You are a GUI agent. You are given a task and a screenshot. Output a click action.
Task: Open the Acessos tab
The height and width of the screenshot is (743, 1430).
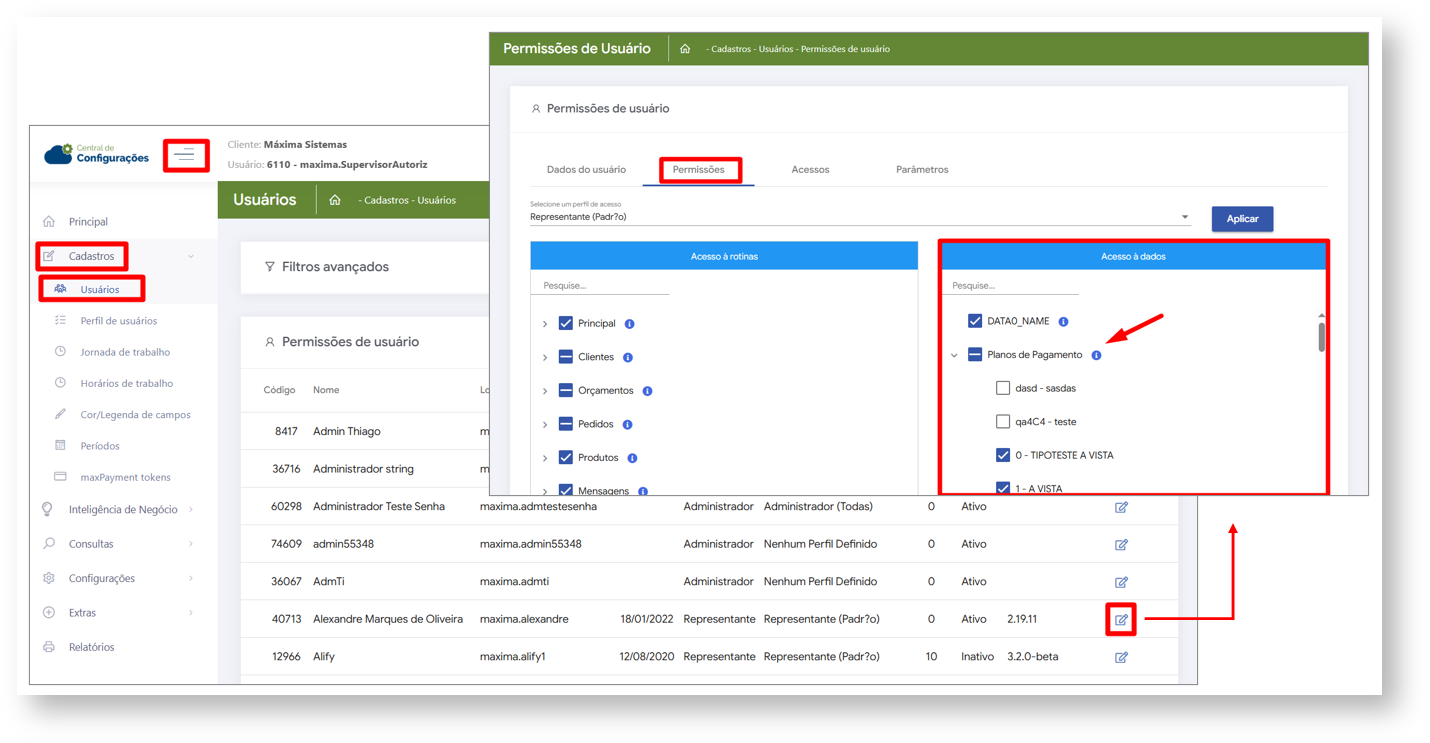pos(810,170)
